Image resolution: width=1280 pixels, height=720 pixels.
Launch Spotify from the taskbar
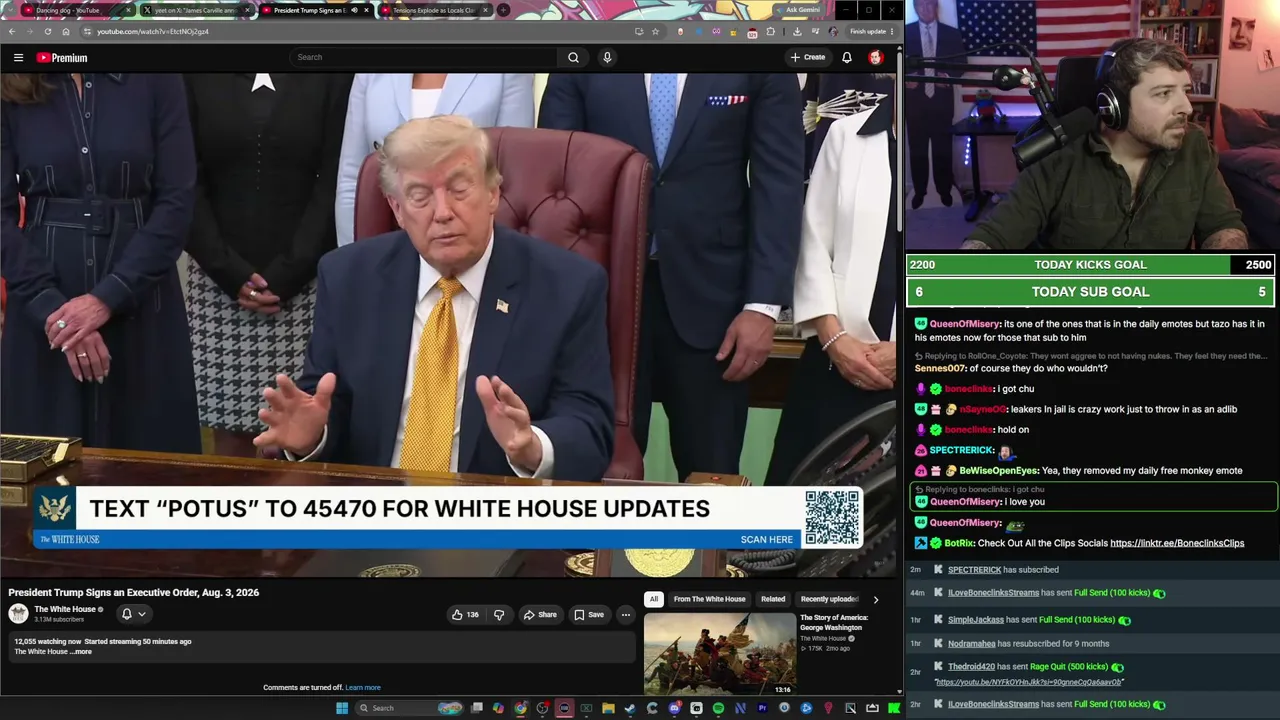(718, 708)
